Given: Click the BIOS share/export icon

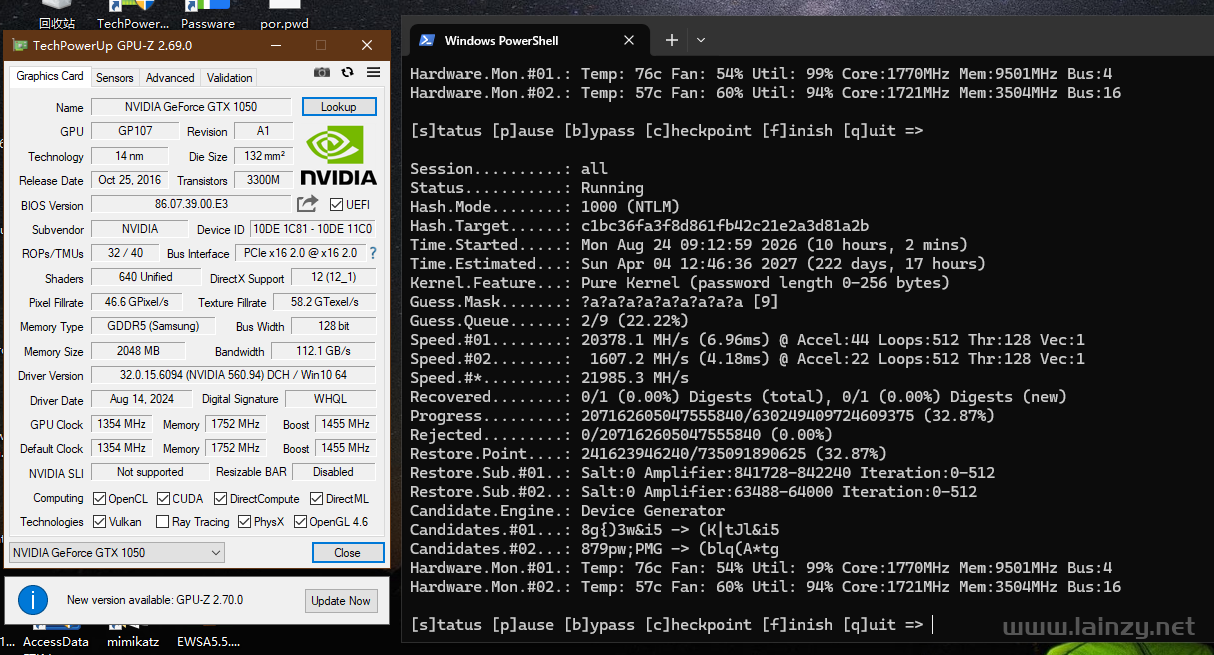Looking at the screenshot, I should point(308,204).
